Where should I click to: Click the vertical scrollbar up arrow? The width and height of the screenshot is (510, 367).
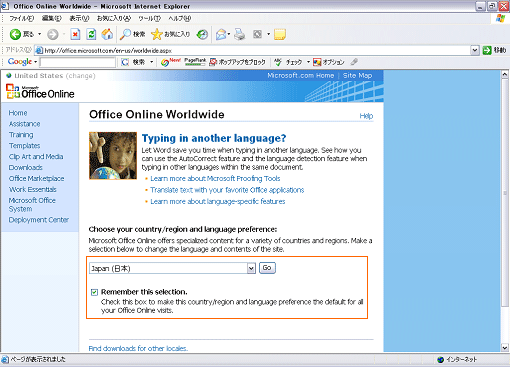click(x=505, y=74)
